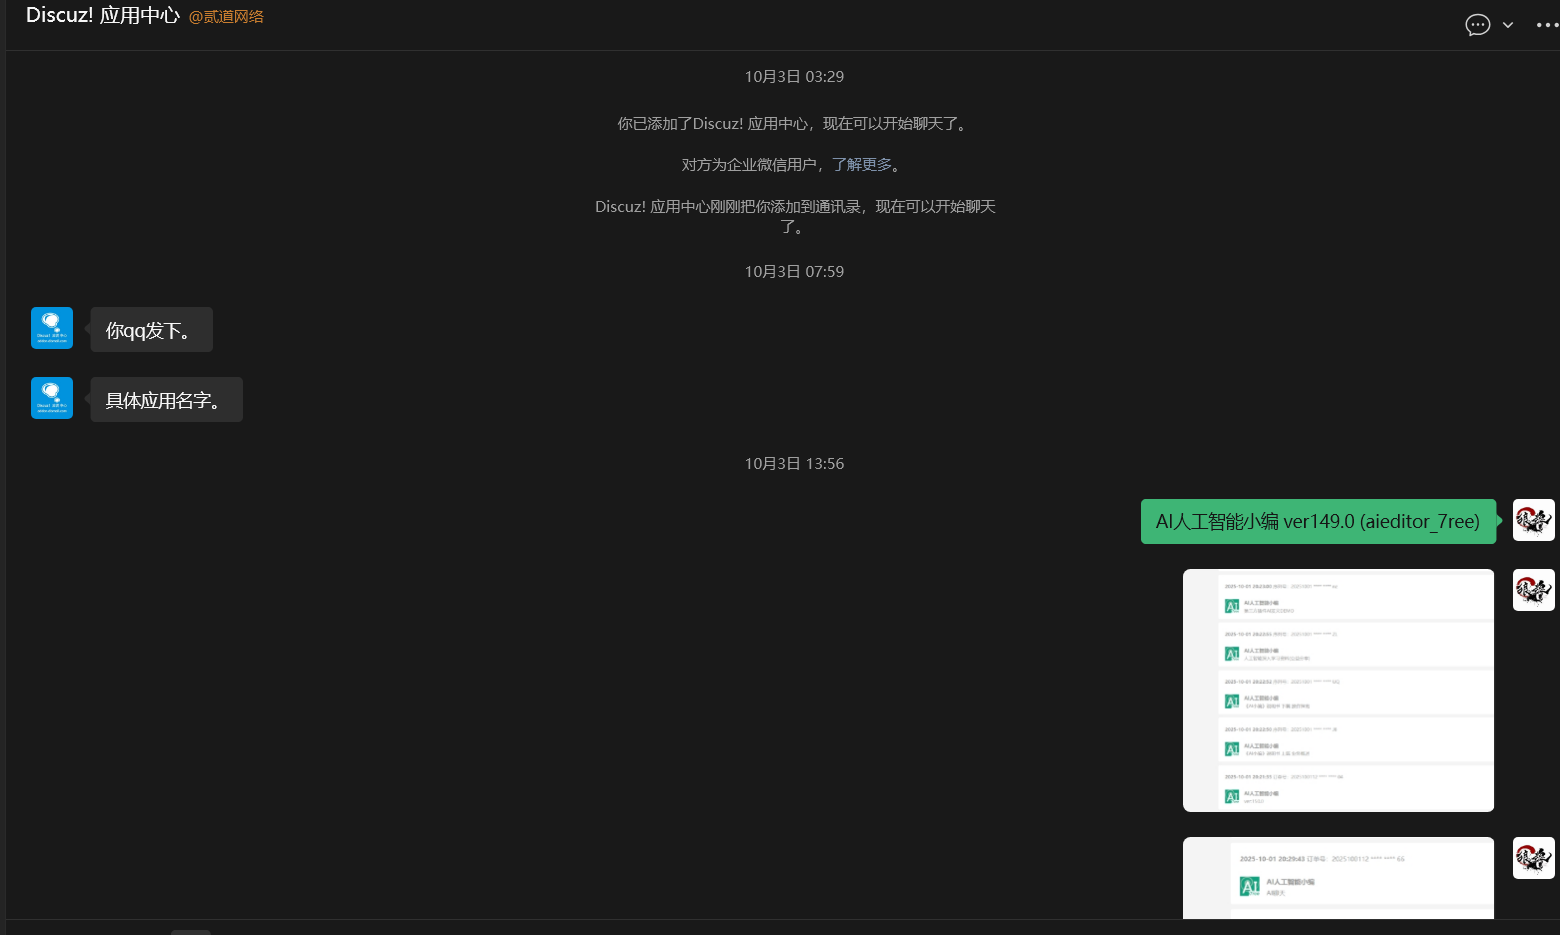Select the 具体应用名字。 message bubble
The image size is (1560, 935).
pyautogui.click(x=166, y=400)
